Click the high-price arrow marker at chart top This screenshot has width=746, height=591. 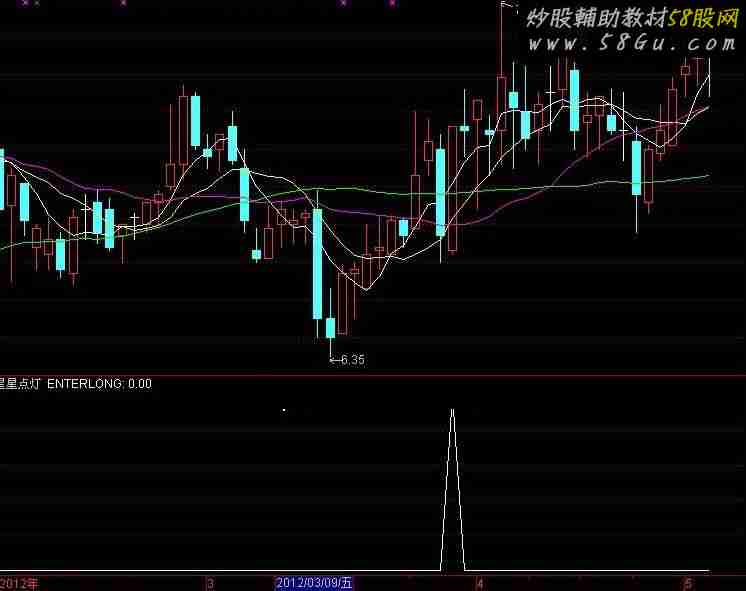506,9
